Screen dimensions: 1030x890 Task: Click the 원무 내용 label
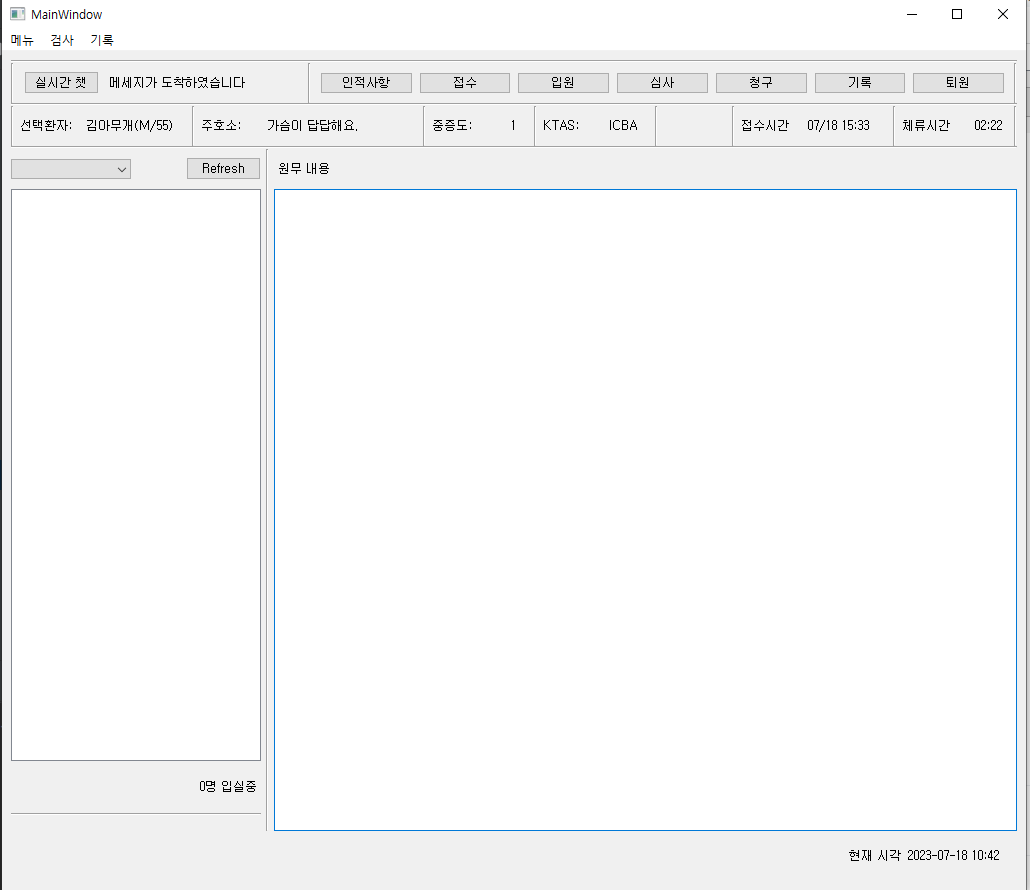(303, 169)
